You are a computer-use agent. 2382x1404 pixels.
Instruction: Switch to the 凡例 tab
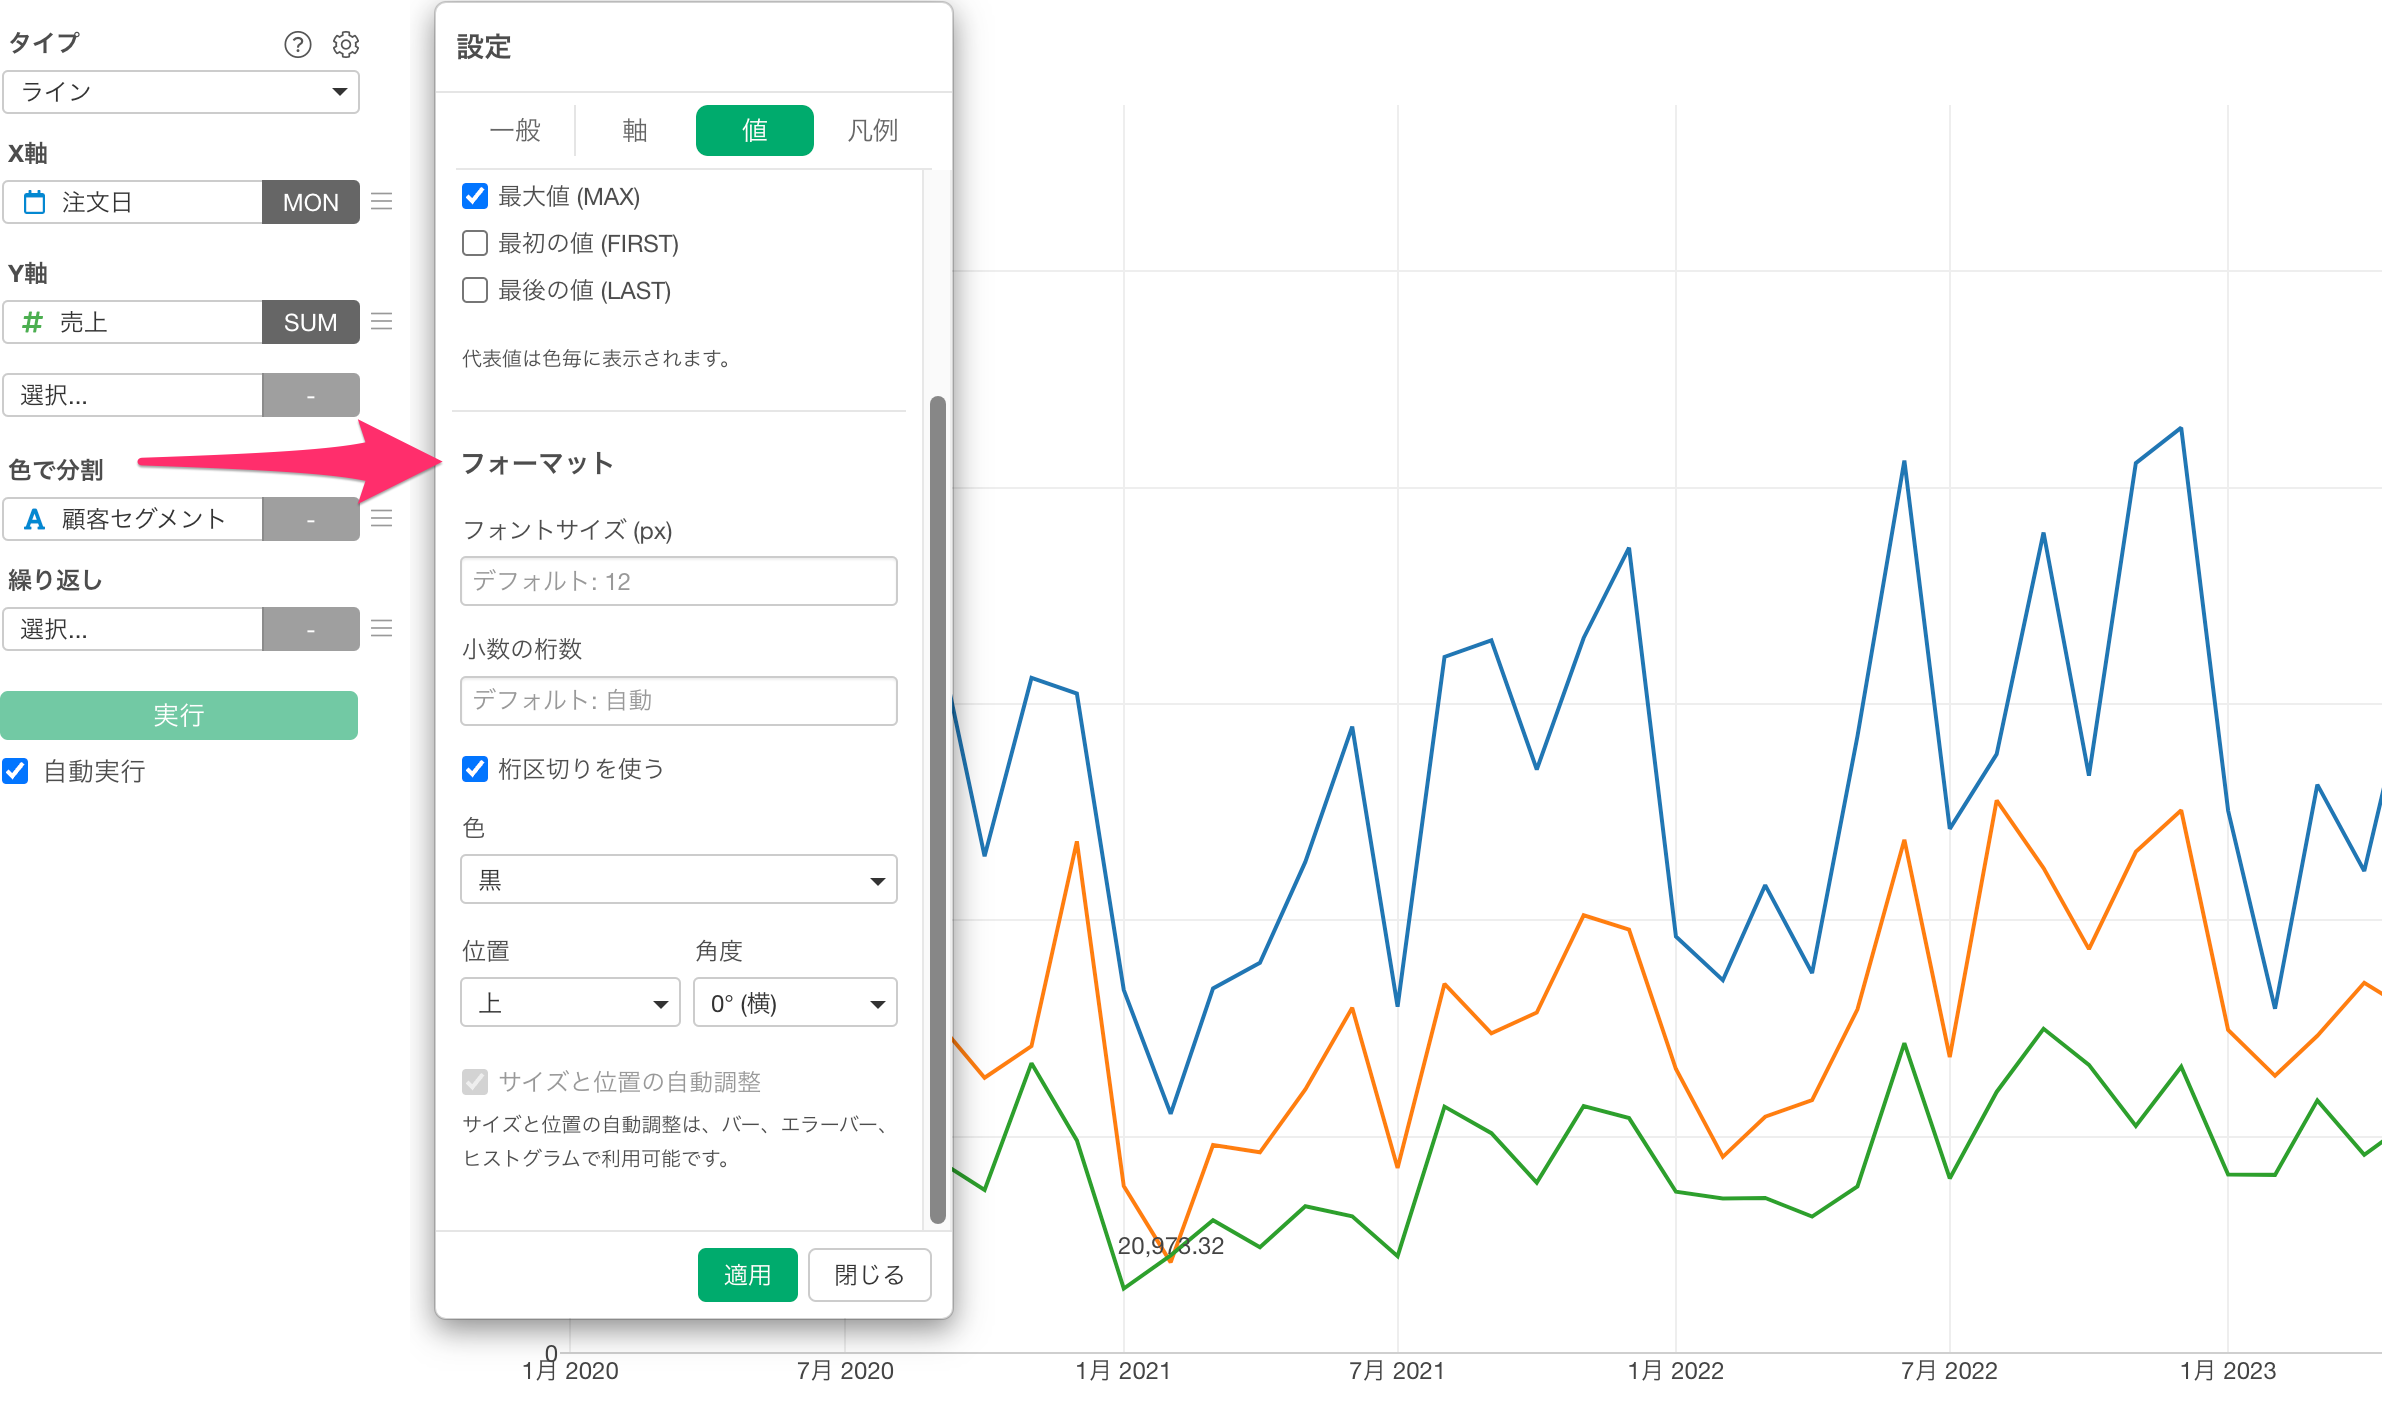point(872,130)
